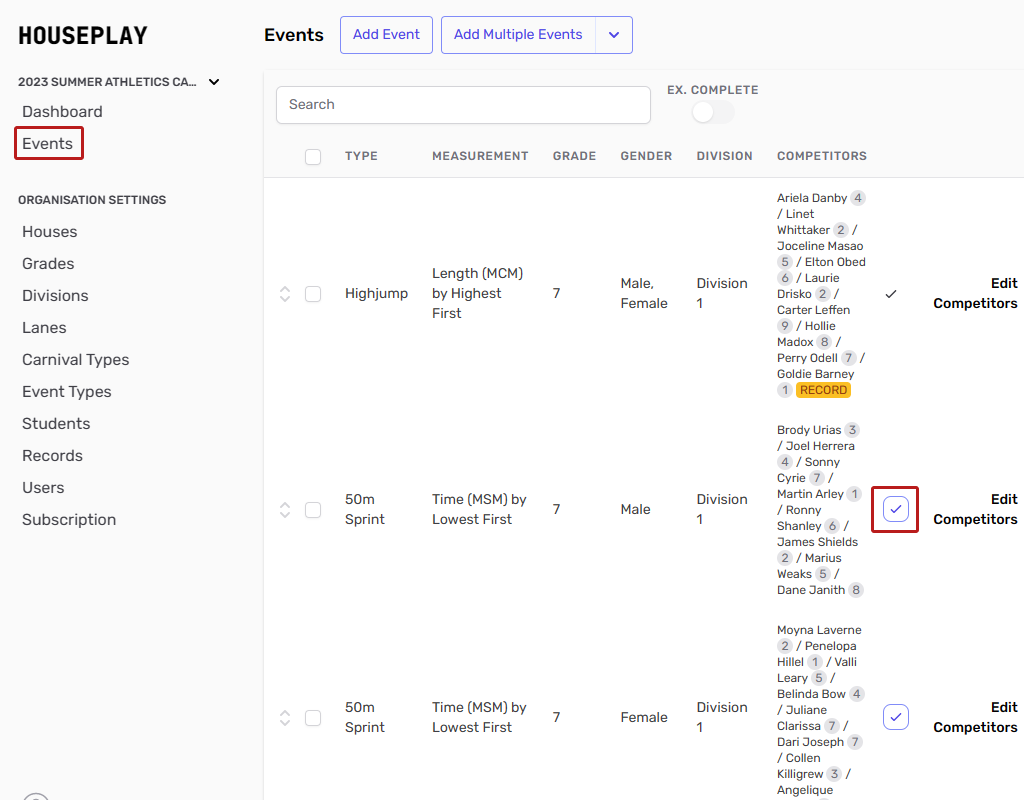Screen dimensions: 1024x800
Task: Open Dashboard in the sidebar
Action: 62,112
